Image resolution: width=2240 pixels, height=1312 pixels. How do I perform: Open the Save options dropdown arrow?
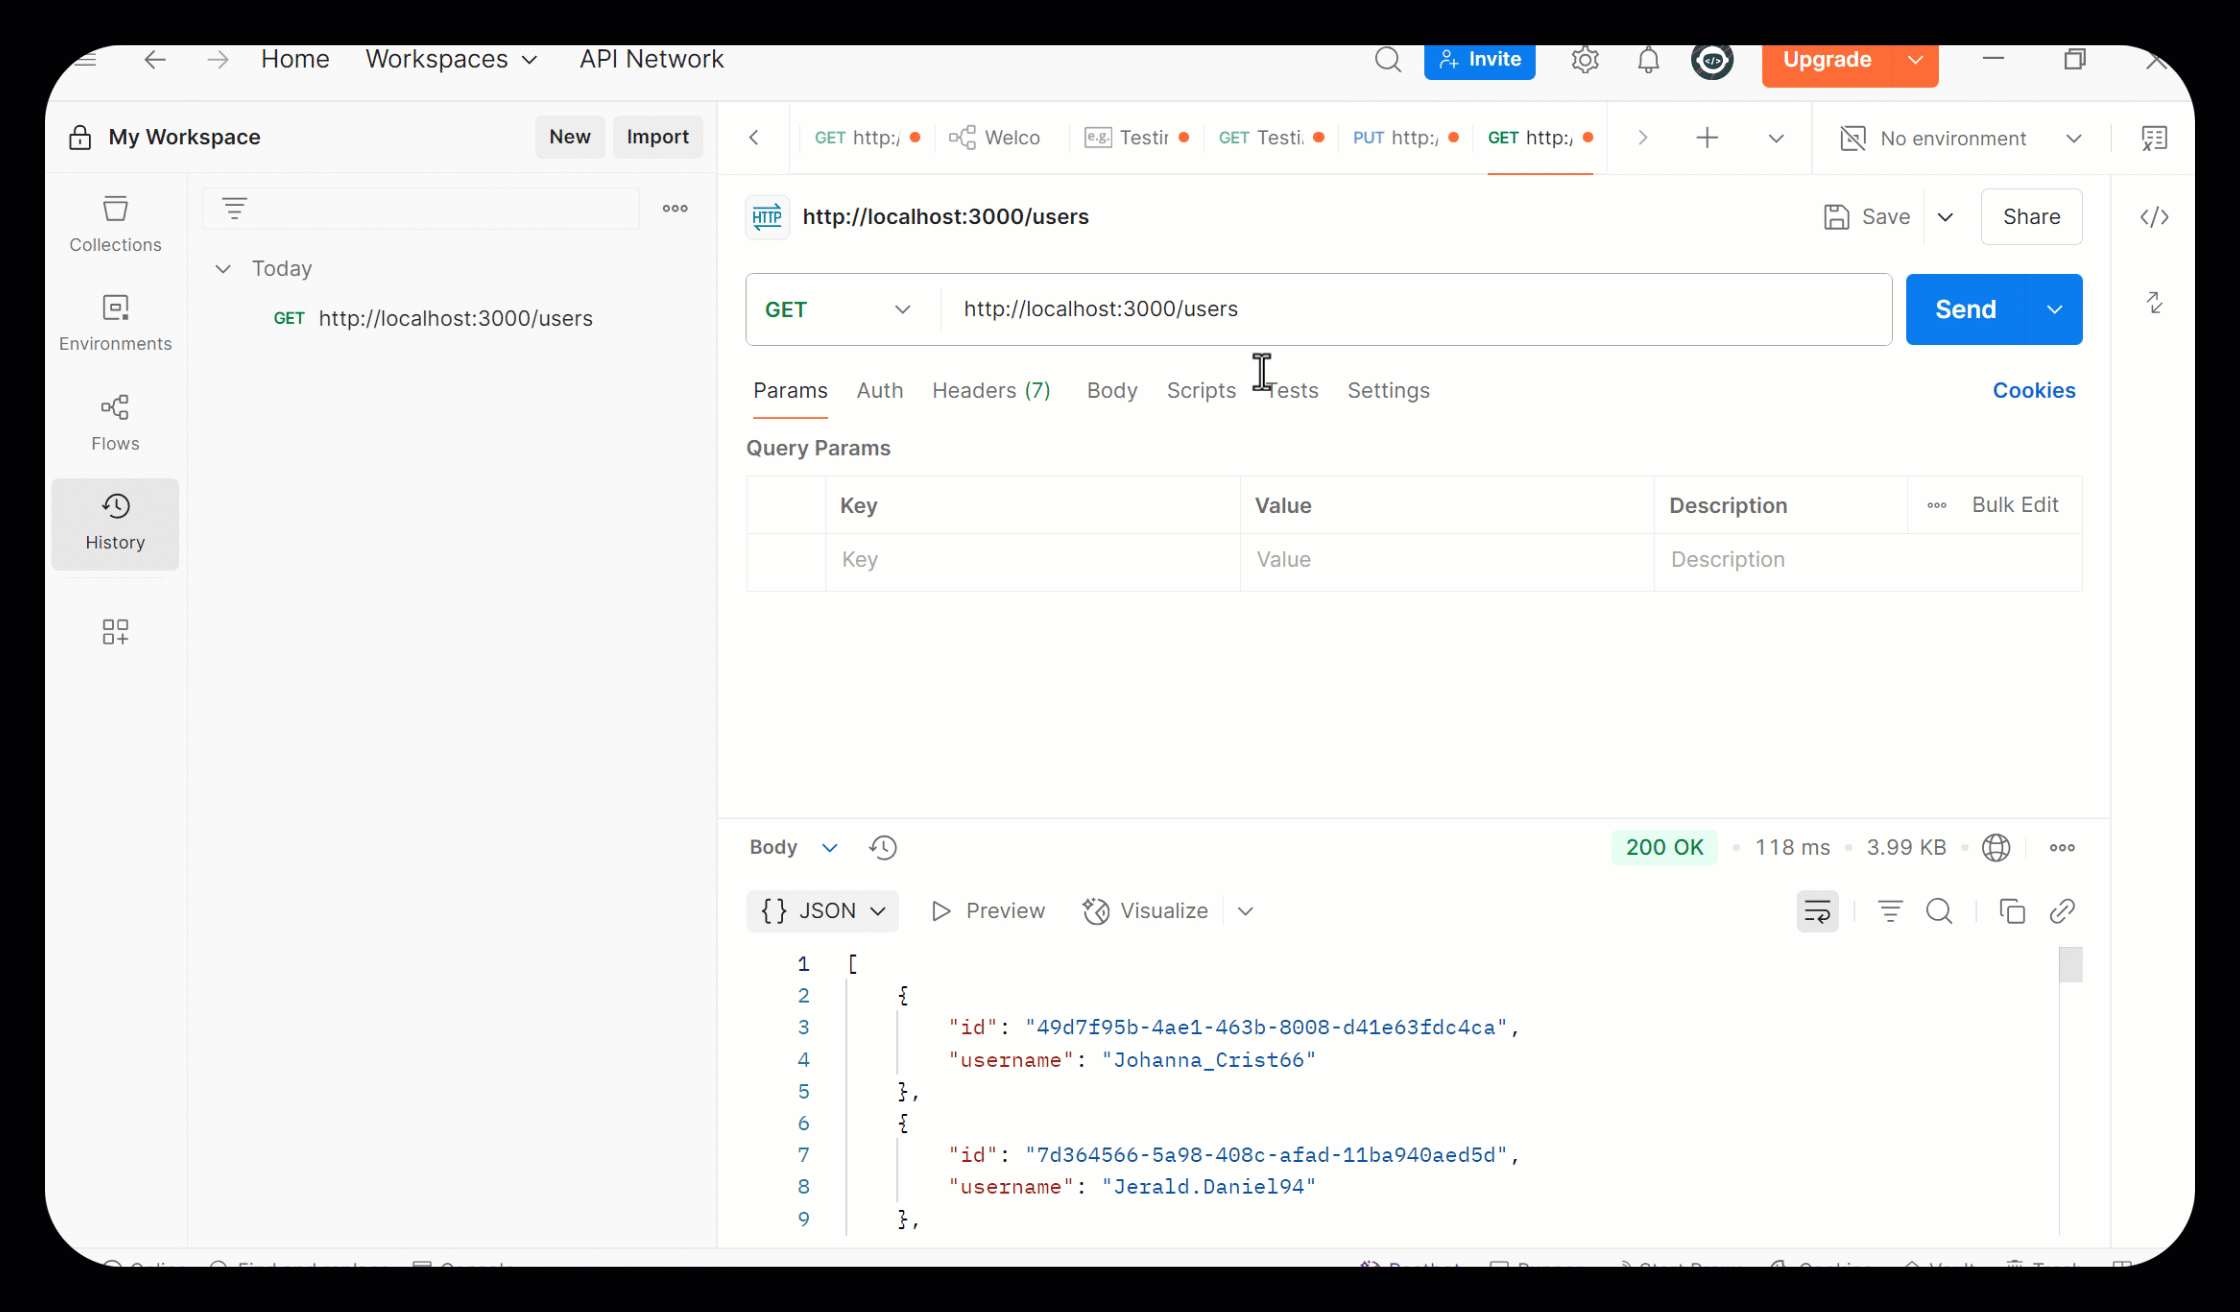(1945, 217)
